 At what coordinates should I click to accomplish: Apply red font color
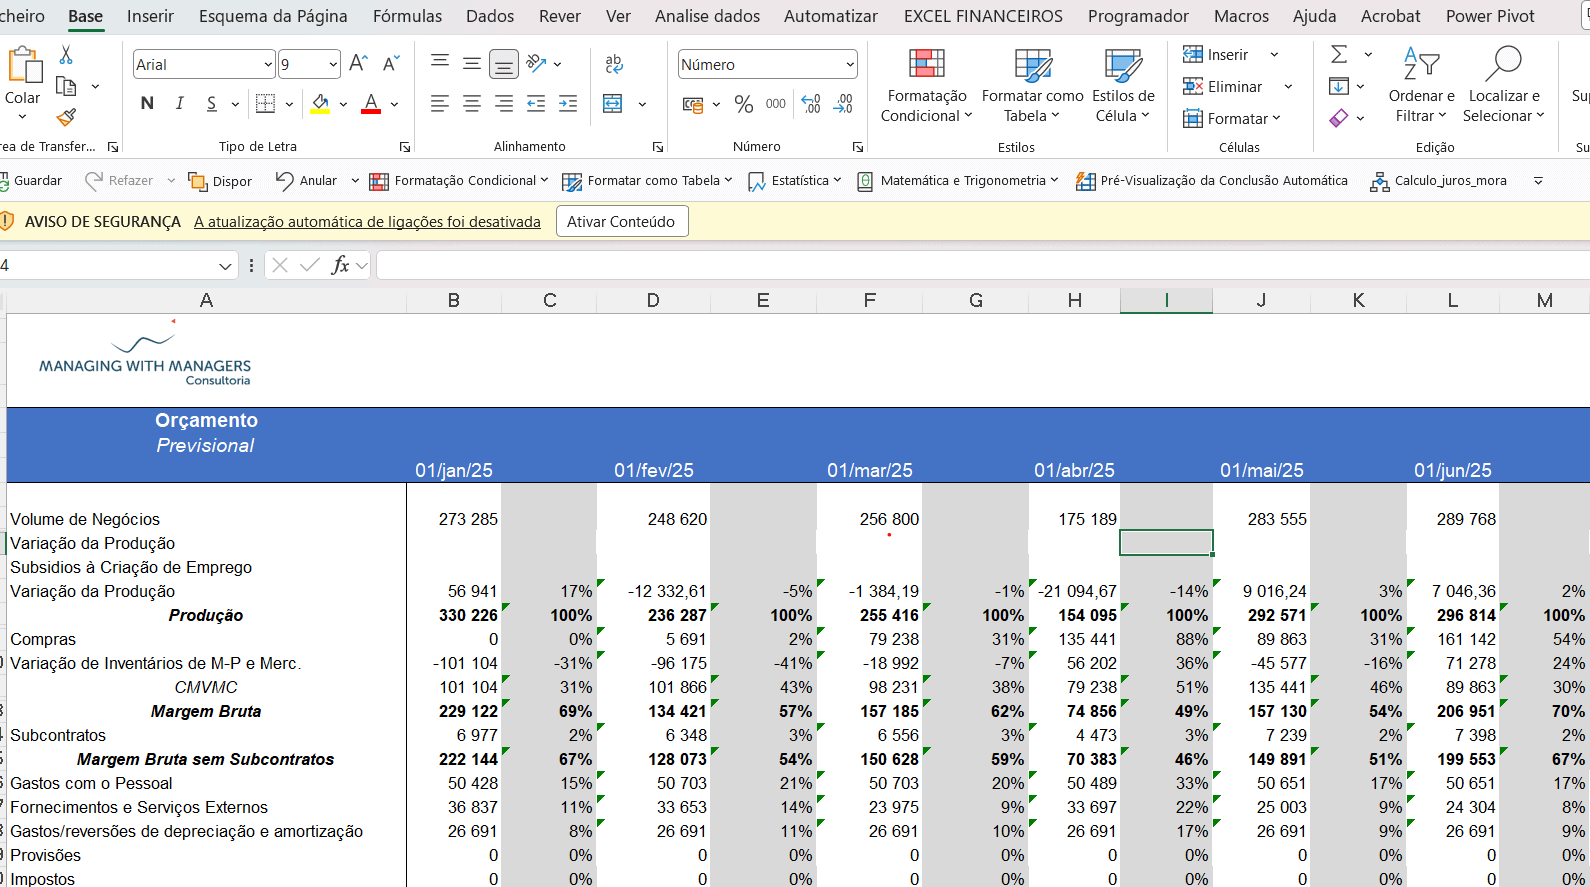[371, 103]
